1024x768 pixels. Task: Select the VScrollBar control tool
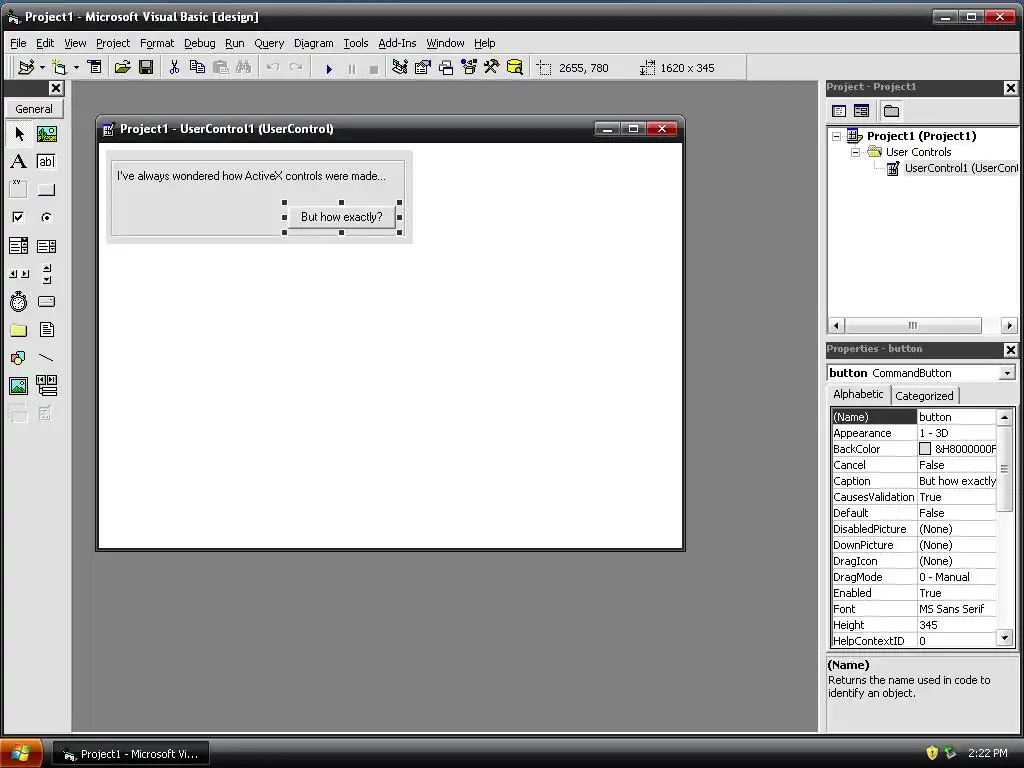tap(46, 274)
